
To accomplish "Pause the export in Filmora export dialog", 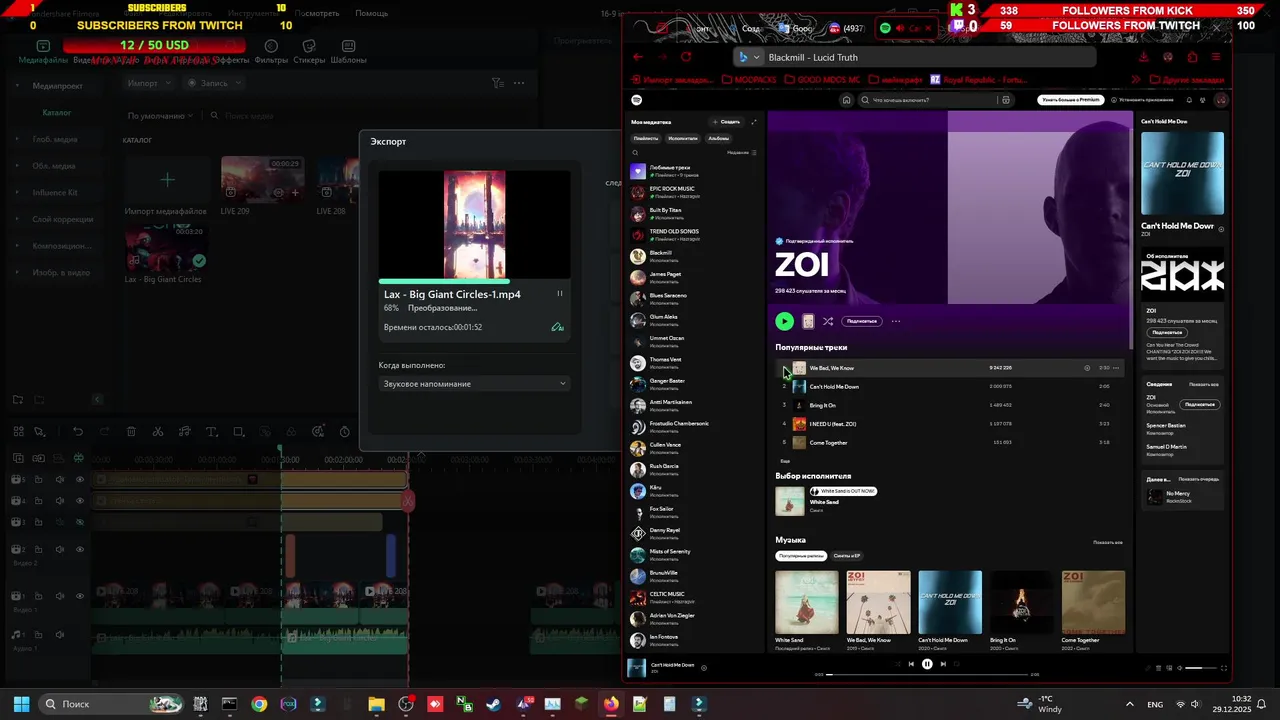I will pos(559,294).
